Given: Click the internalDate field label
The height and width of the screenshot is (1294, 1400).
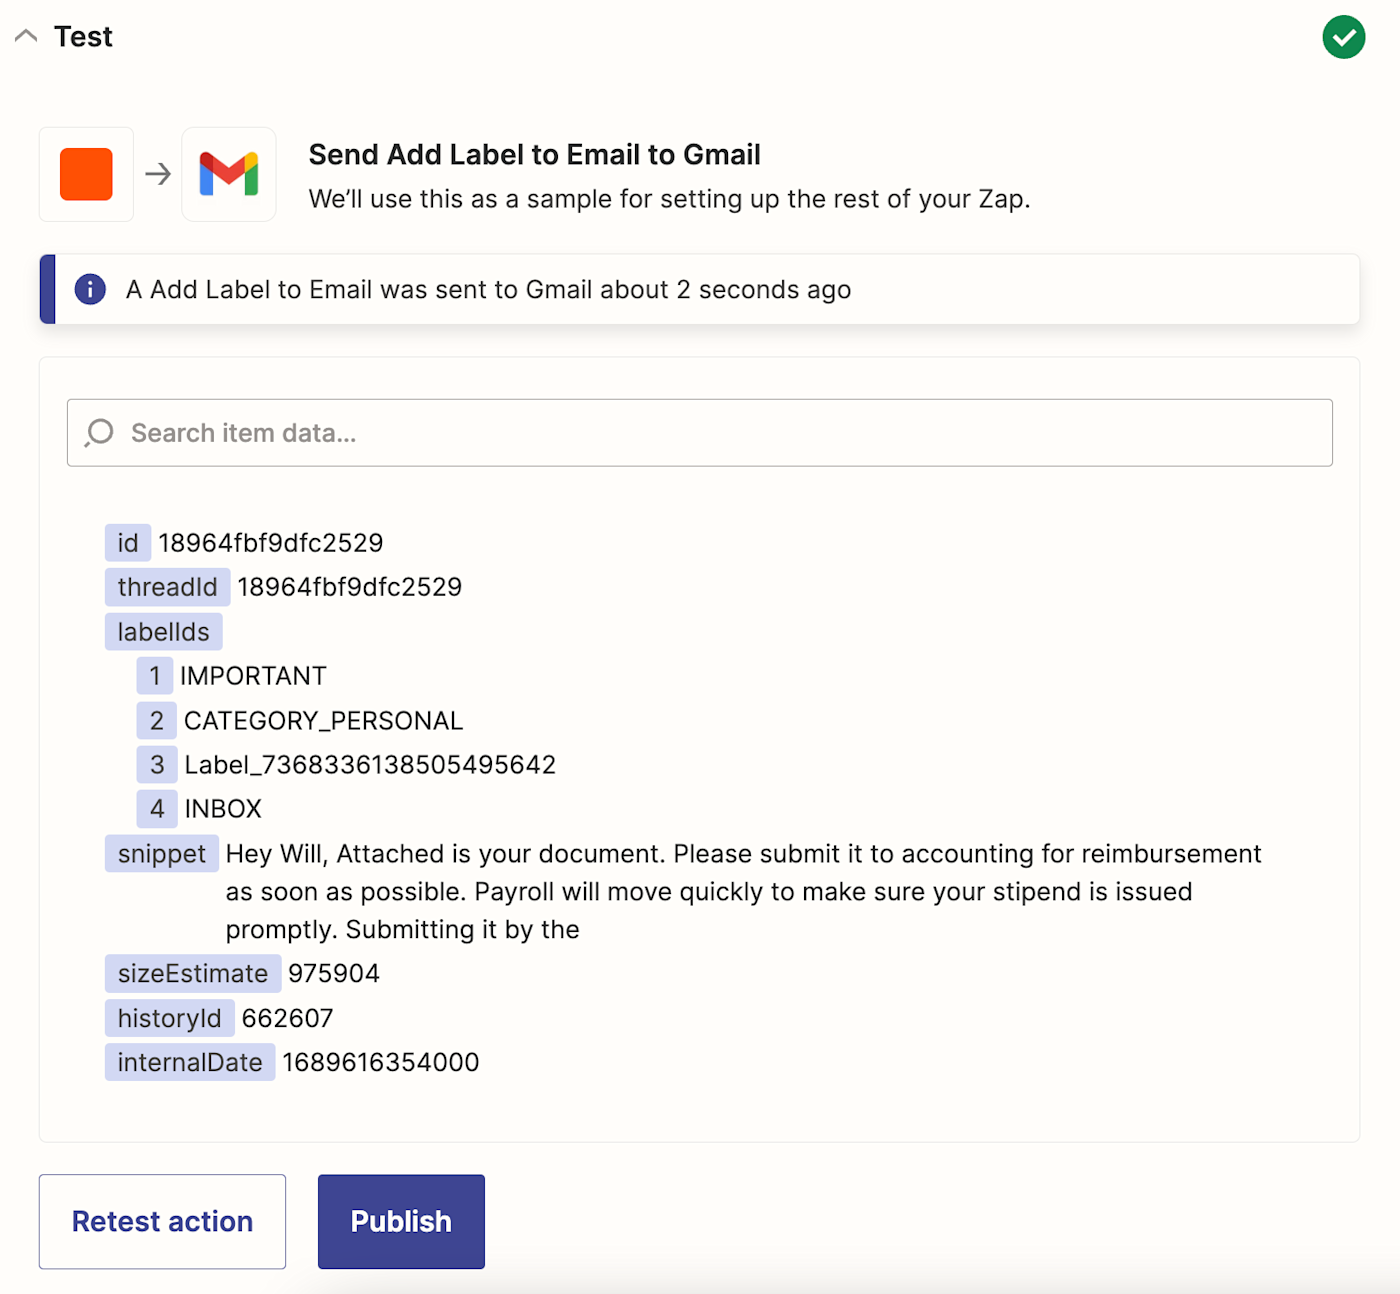Looking at the screenshot, I should (x=189, y=1062).
